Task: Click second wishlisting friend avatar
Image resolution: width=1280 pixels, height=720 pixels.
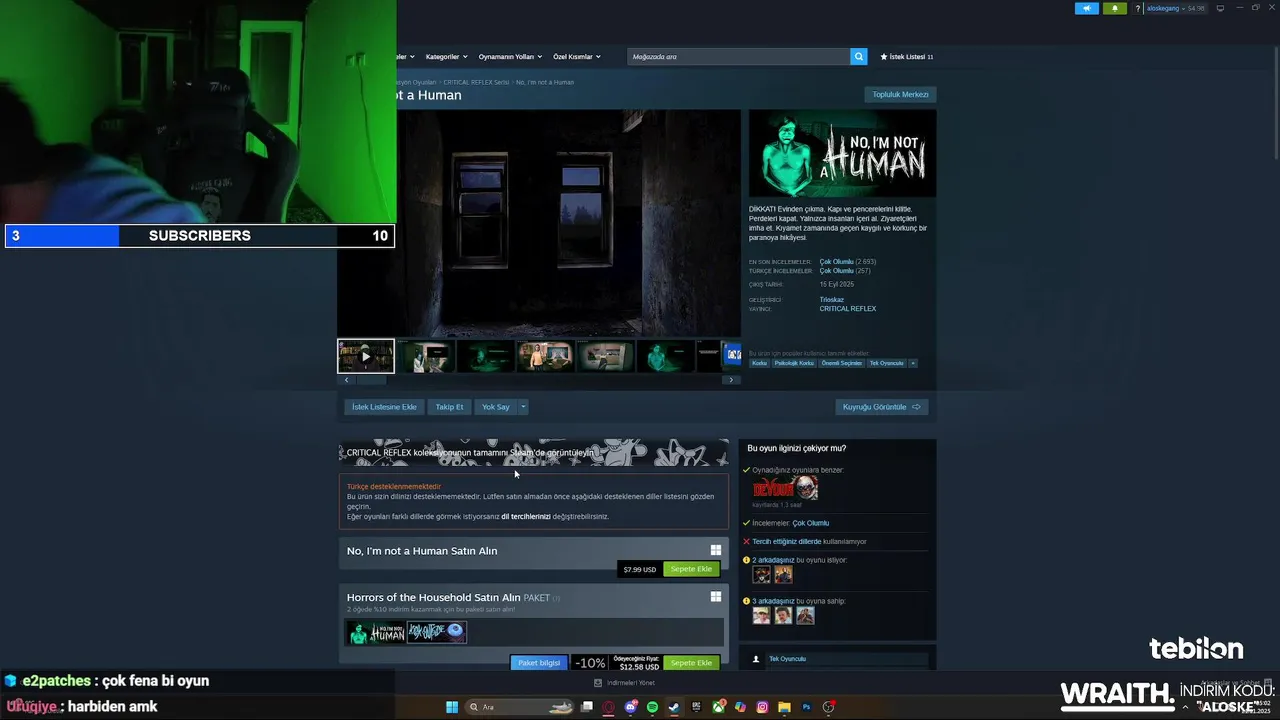Action: 783,574
